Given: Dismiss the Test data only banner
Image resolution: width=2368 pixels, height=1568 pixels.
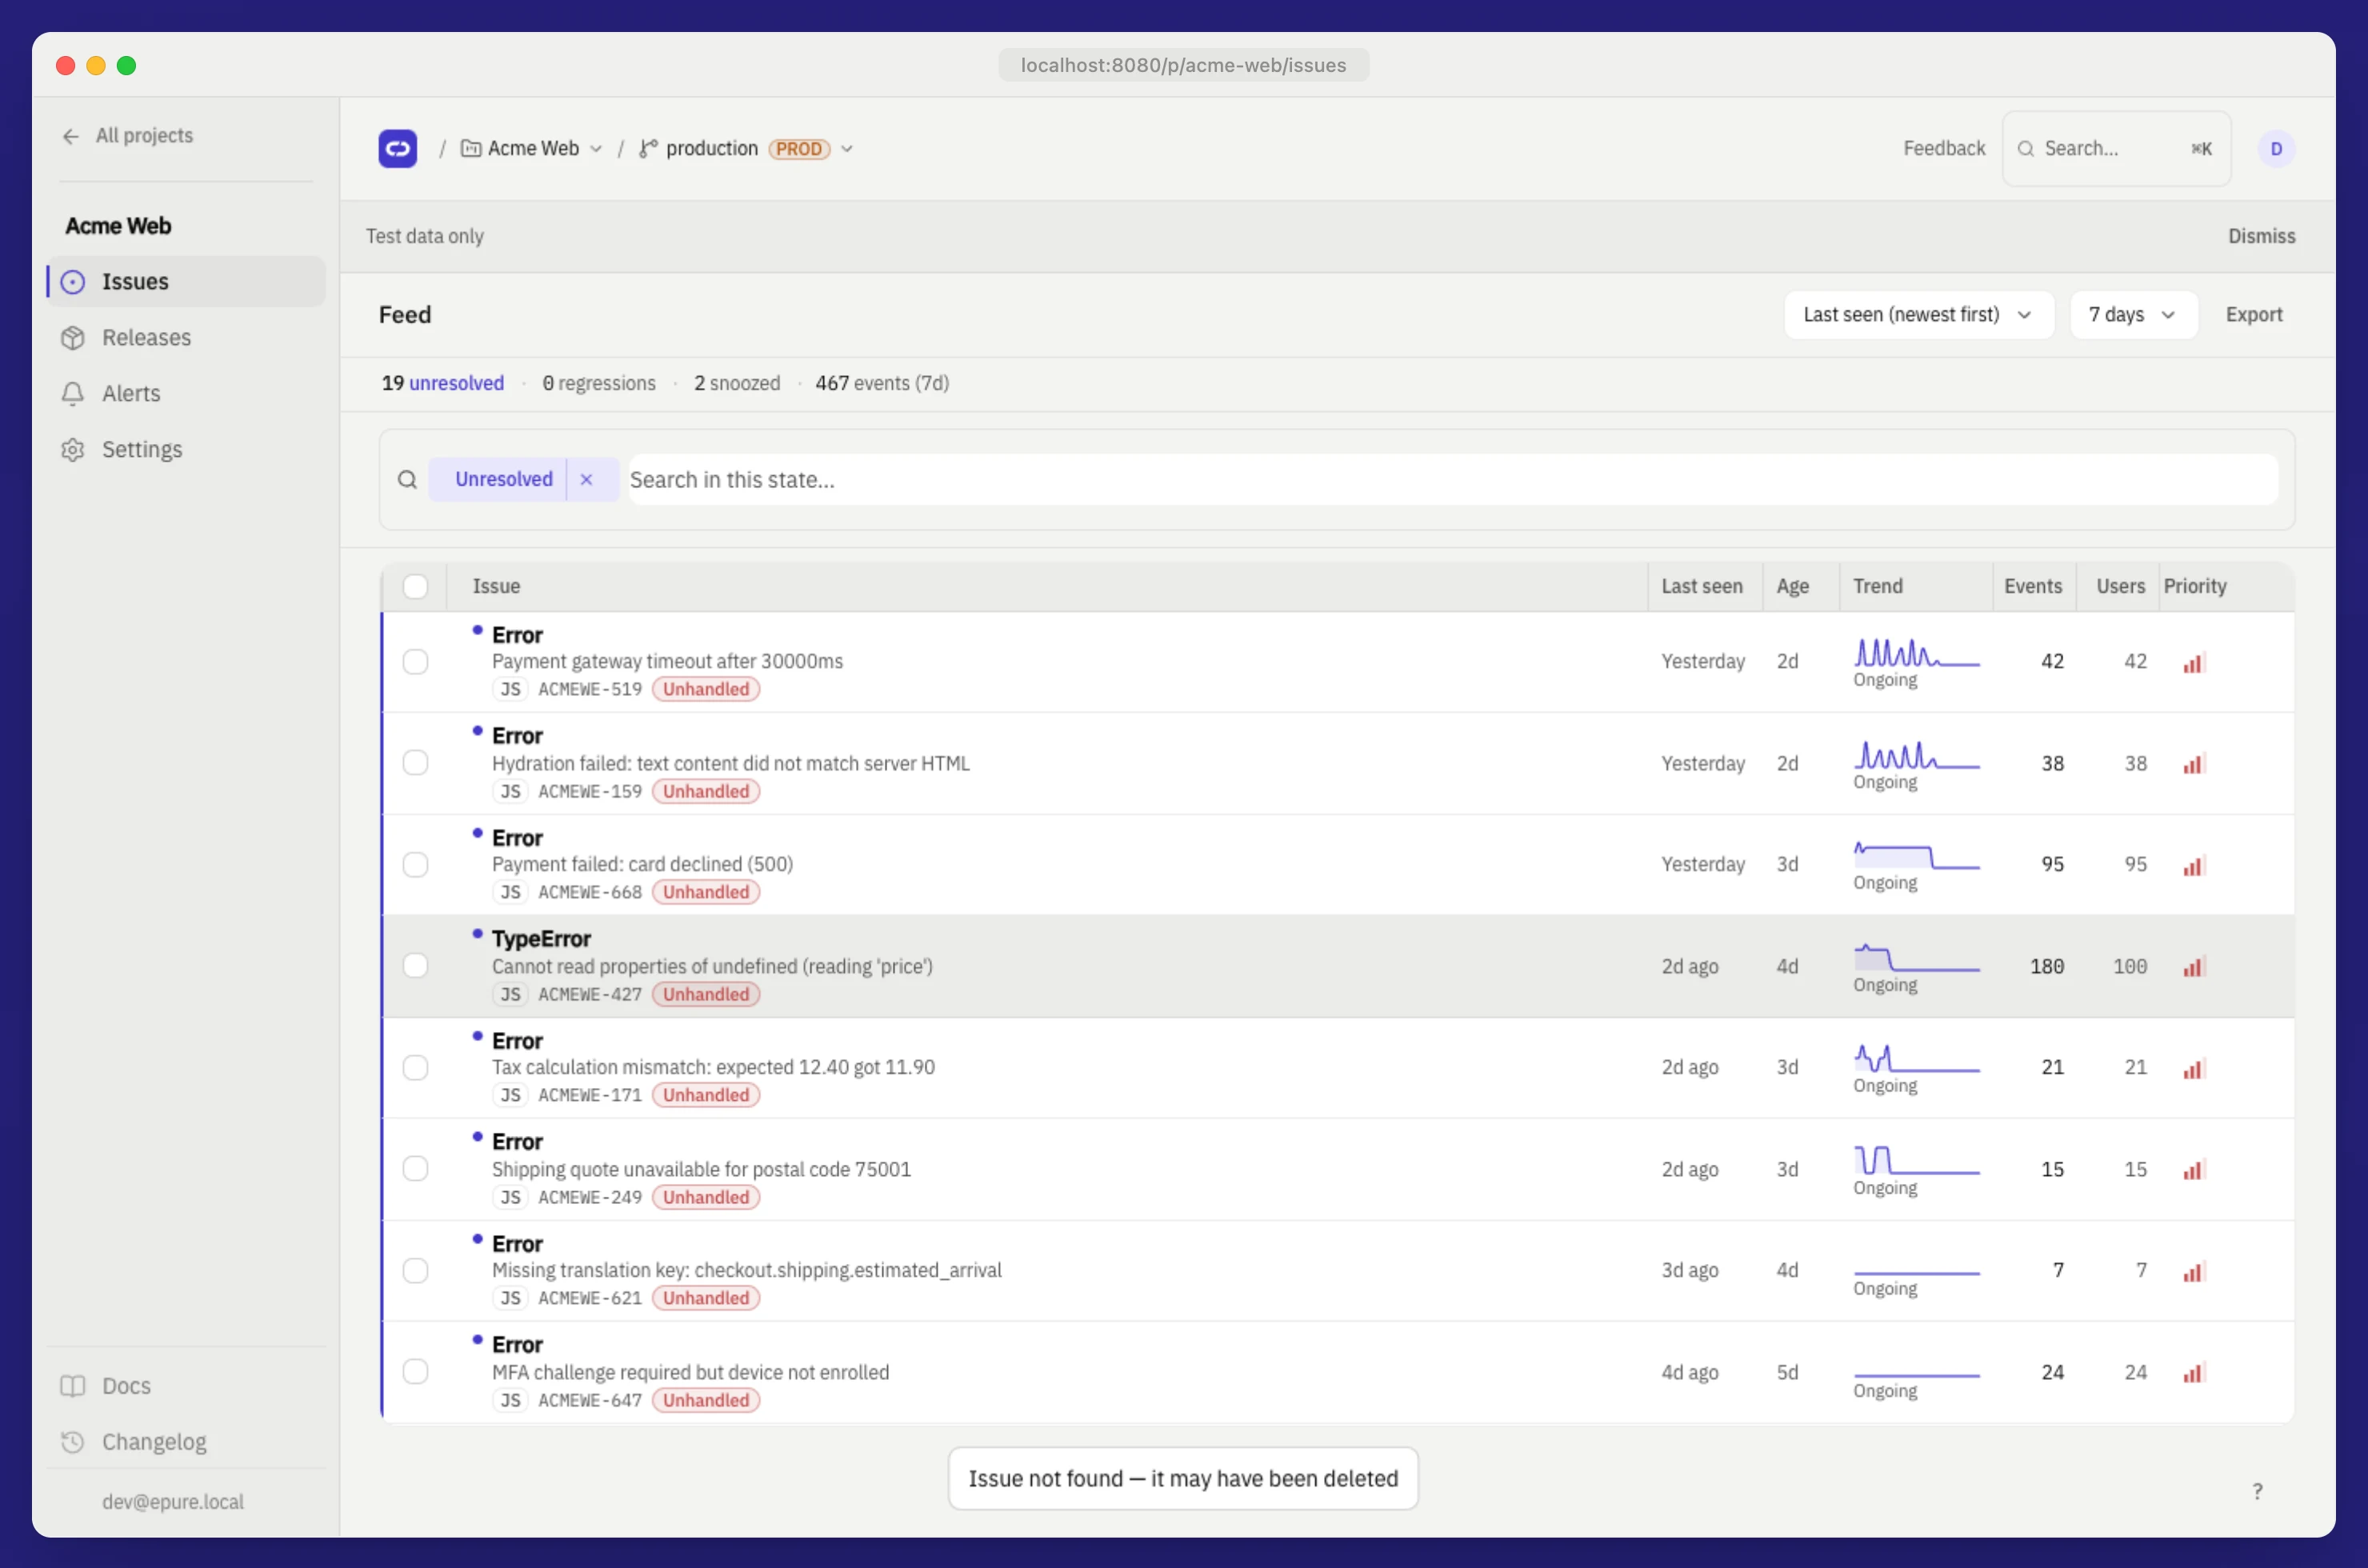Looking at the screenshot, I should pos(2261,237).
